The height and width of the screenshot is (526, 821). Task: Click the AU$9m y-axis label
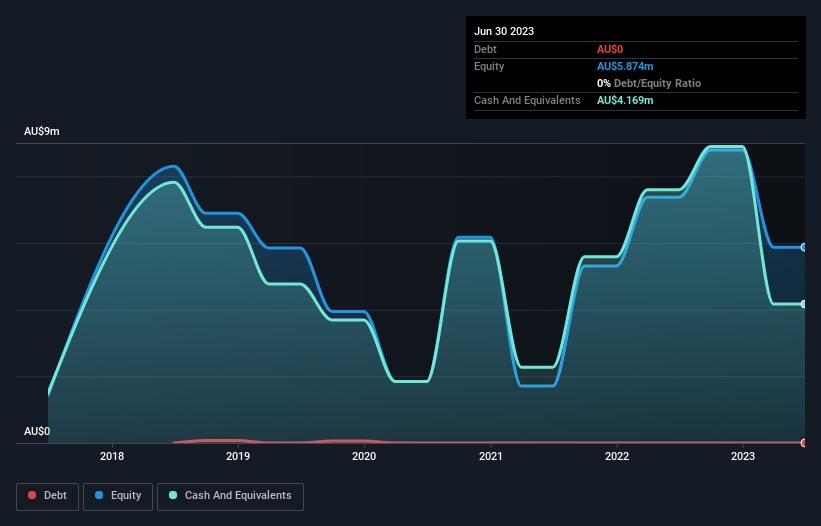click(42, 131)
